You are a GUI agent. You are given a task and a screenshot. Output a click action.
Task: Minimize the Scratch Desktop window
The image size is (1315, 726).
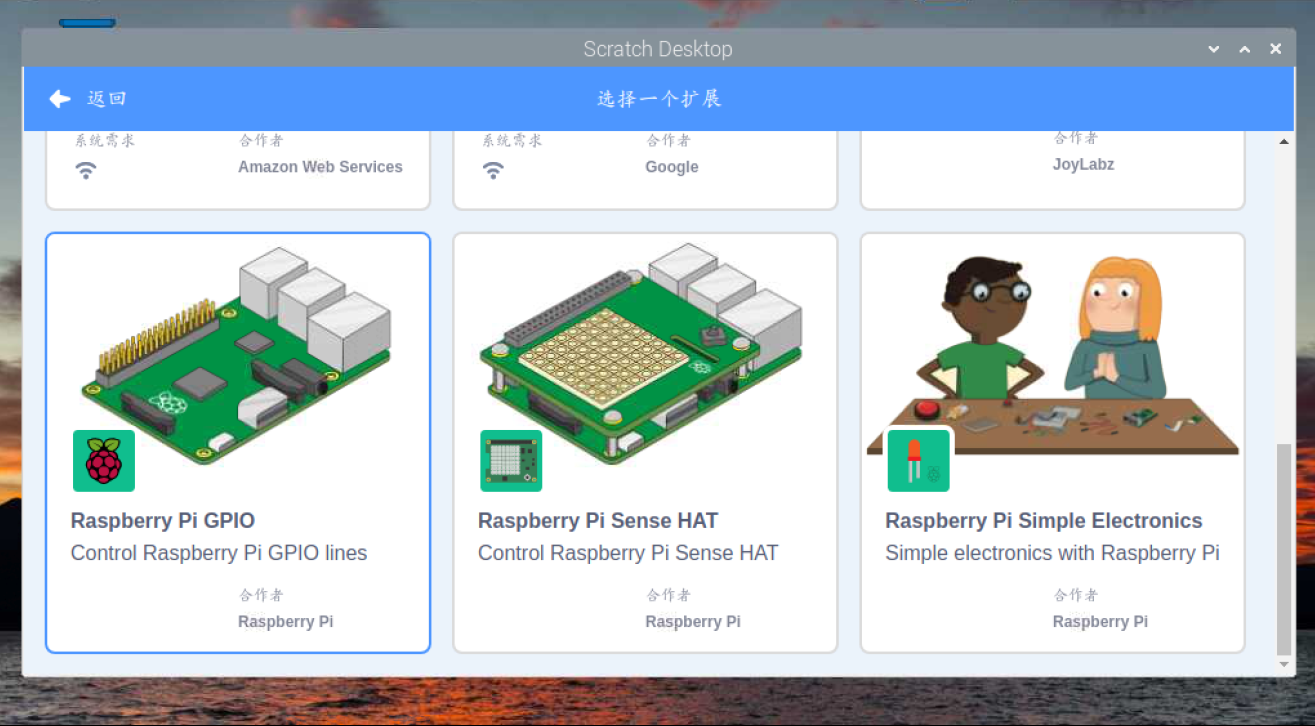[x=1213, y=49]
